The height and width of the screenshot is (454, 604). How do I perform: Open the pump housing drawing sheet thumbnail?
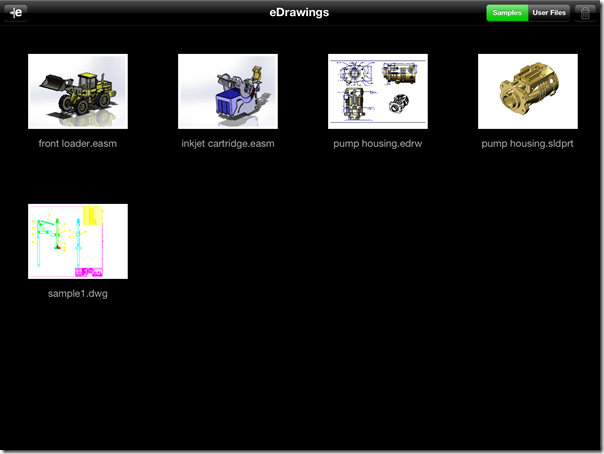[x=378, y=91]
